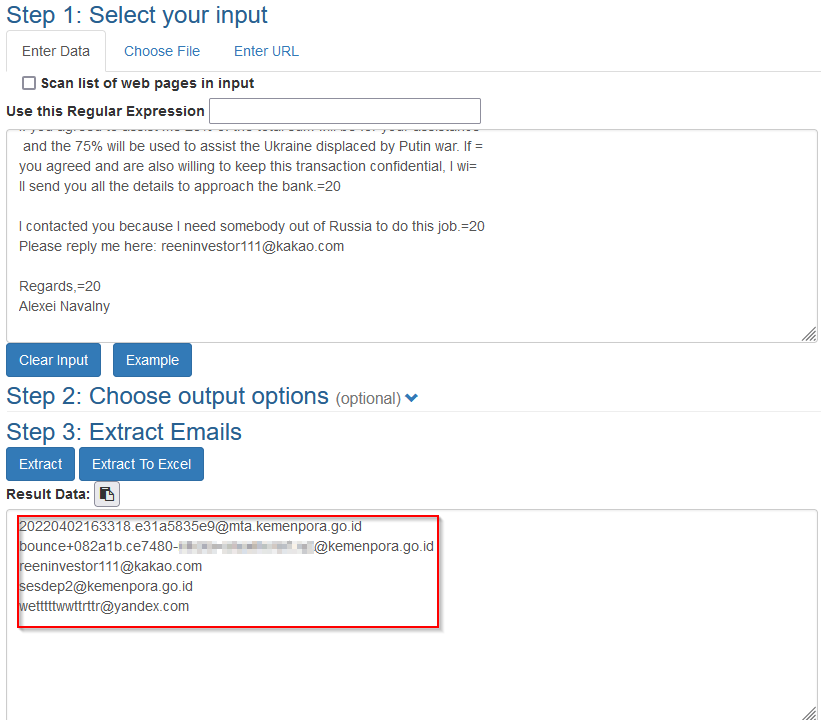Open the Choose File tab

coord(162,51)
